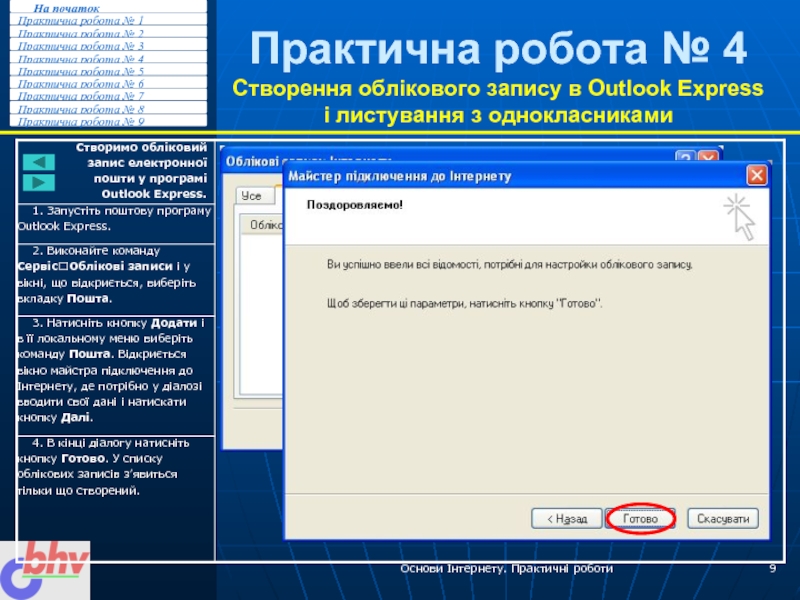Click the Поздоровляємо! heading text
Image resolution: width=800 pixels, height=600 pixels.
[355, 205]
